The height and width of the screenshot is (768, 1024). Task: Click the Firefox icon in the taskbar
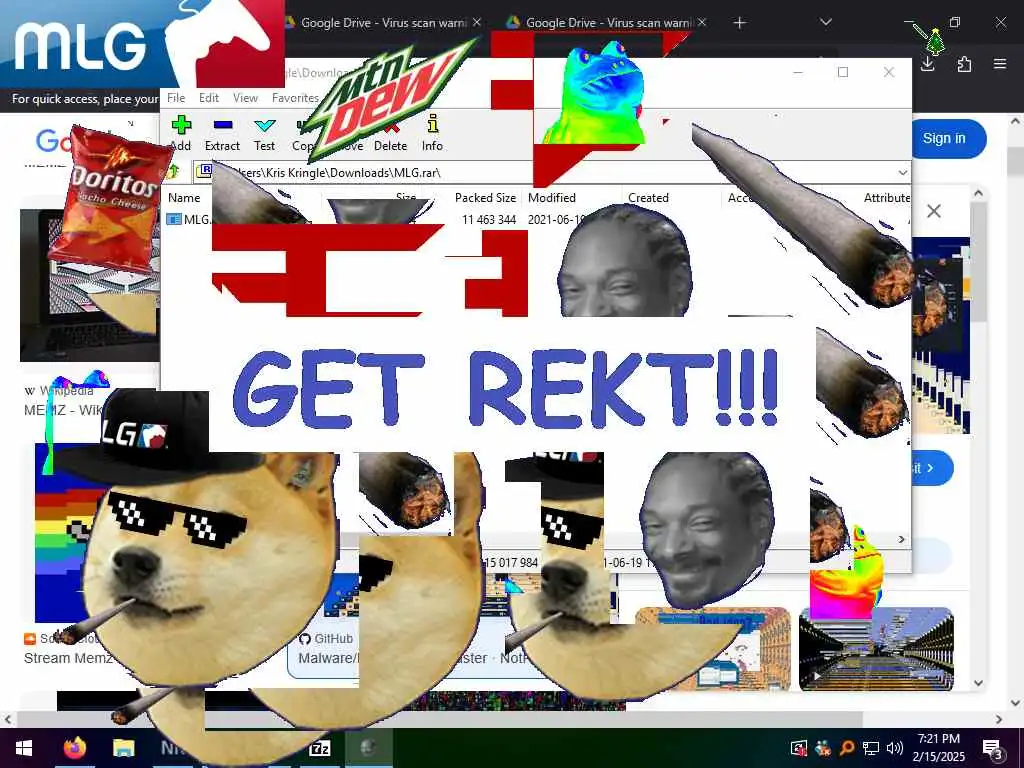coord(75,748)
